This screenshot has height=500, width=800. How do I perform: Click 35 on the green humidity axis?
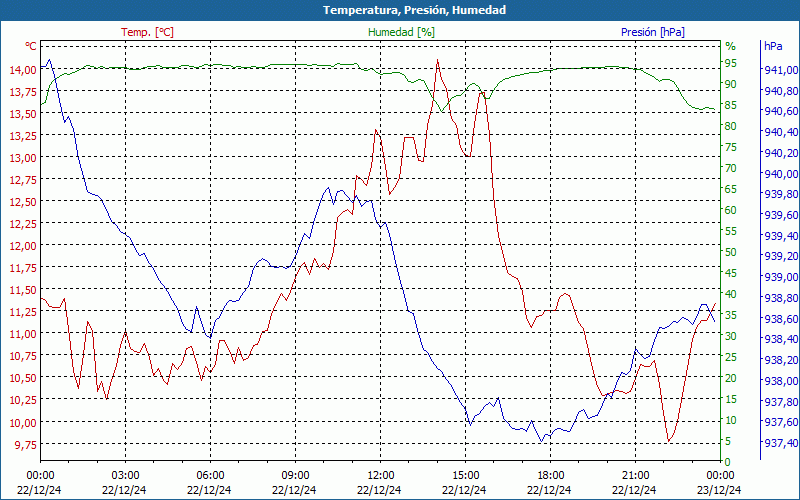coord(731,315)
